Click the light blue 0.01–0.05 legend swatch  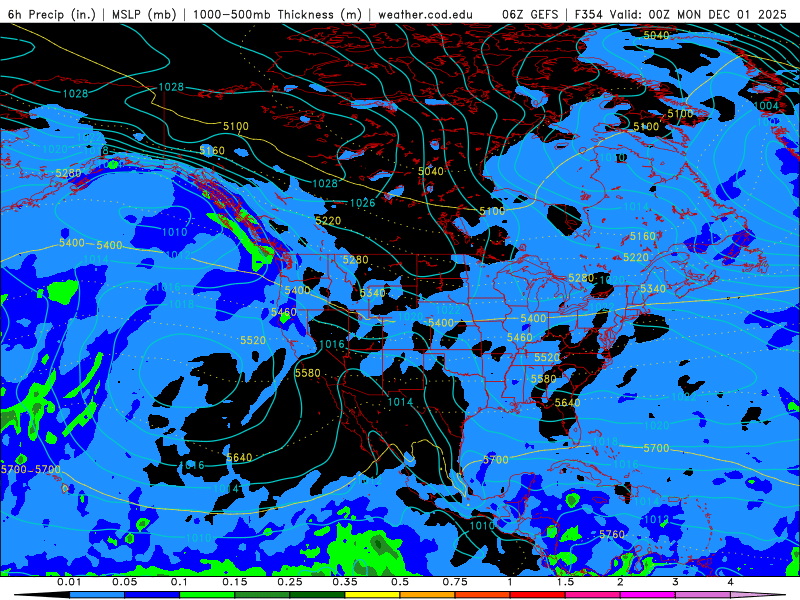(97, 595)
